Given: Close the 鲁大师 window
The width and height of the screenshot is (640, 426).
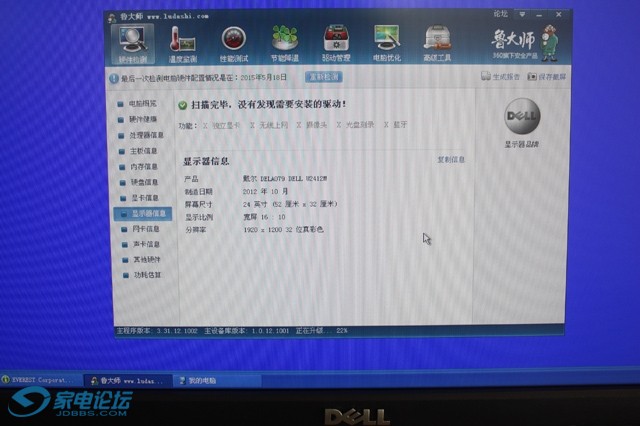Looking at the screenshot, I should click(558, 14).
